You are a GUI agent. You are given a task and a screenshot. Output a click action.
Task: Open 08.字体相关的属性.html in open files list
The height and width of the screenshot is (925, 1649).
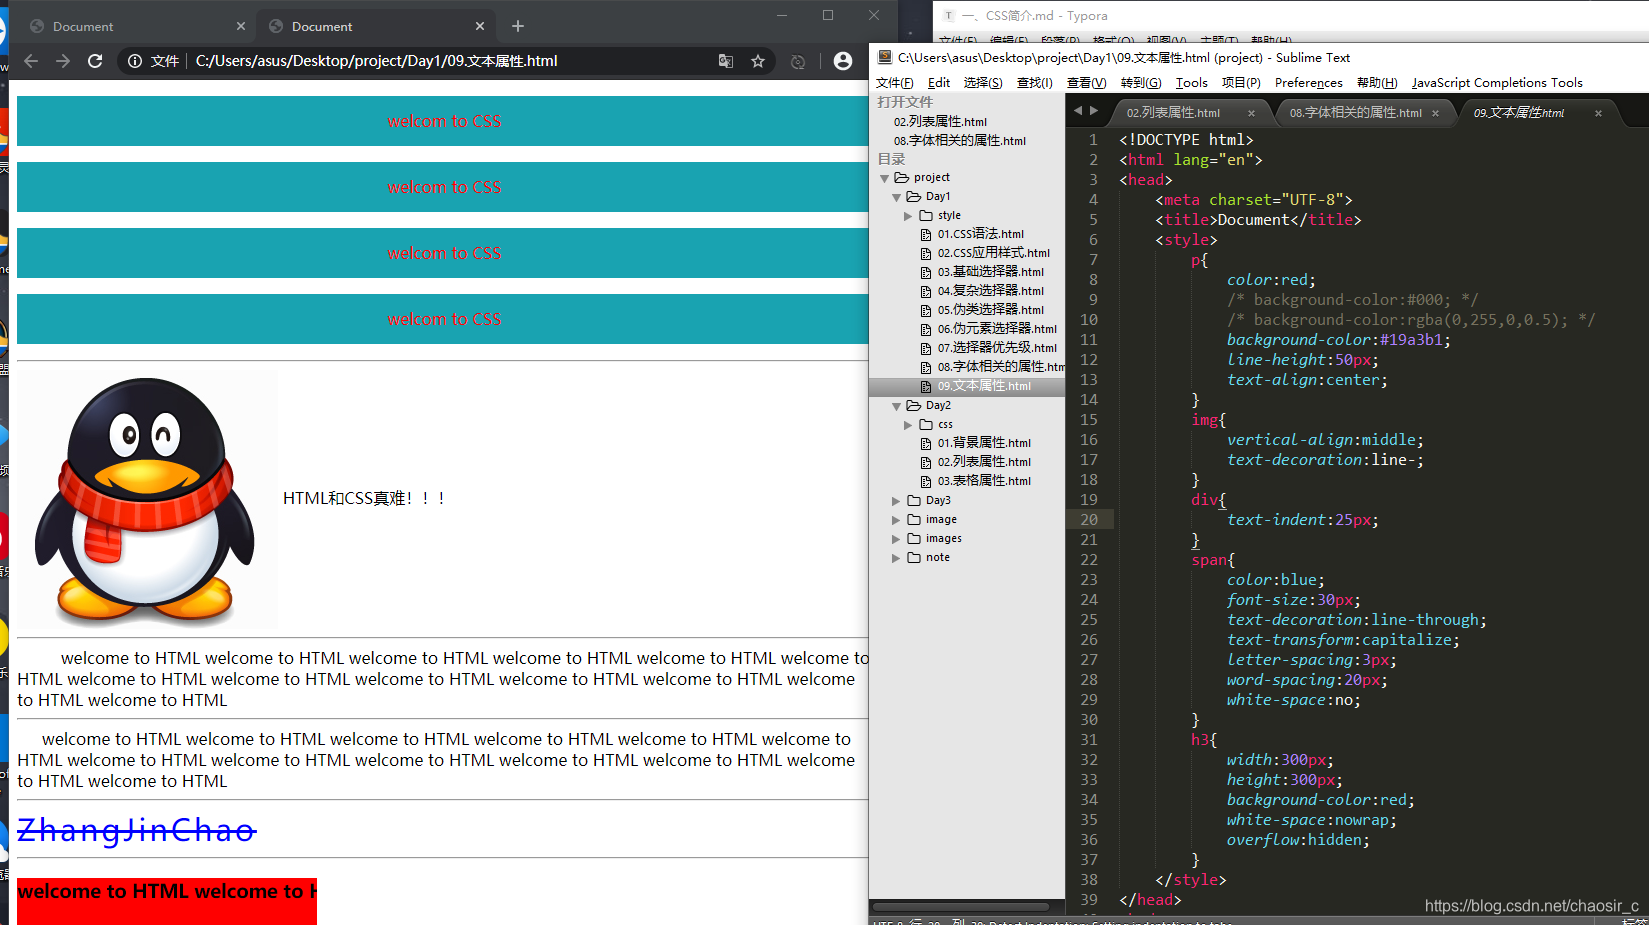coord(960,141)
